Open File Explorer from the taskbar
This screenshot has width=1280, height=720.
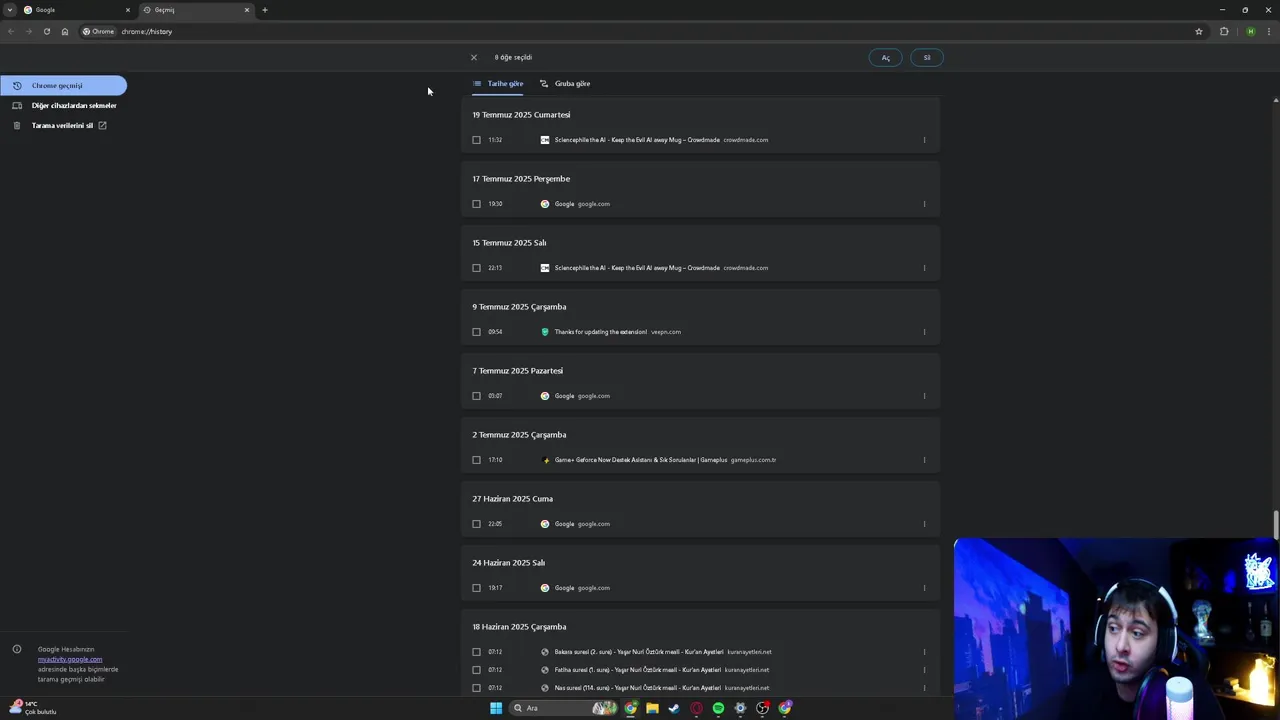click(x=652, y=708)
